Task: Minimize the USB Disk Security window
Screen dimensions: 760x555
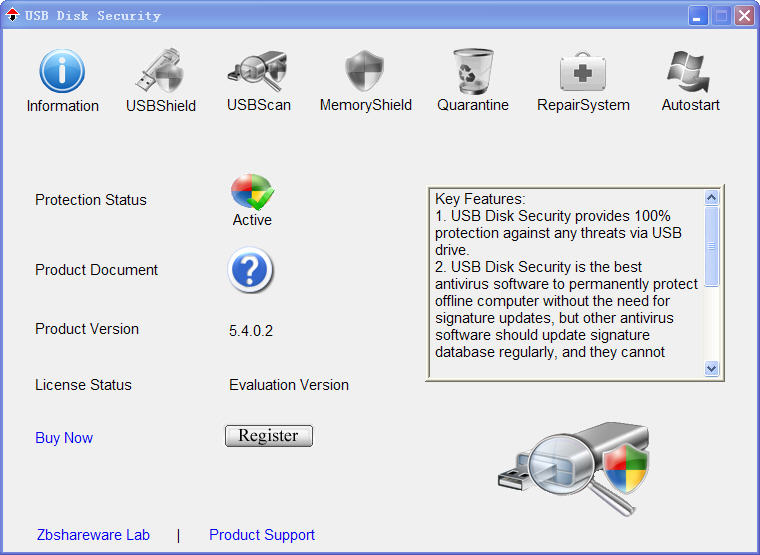Action: pos(698,16)
